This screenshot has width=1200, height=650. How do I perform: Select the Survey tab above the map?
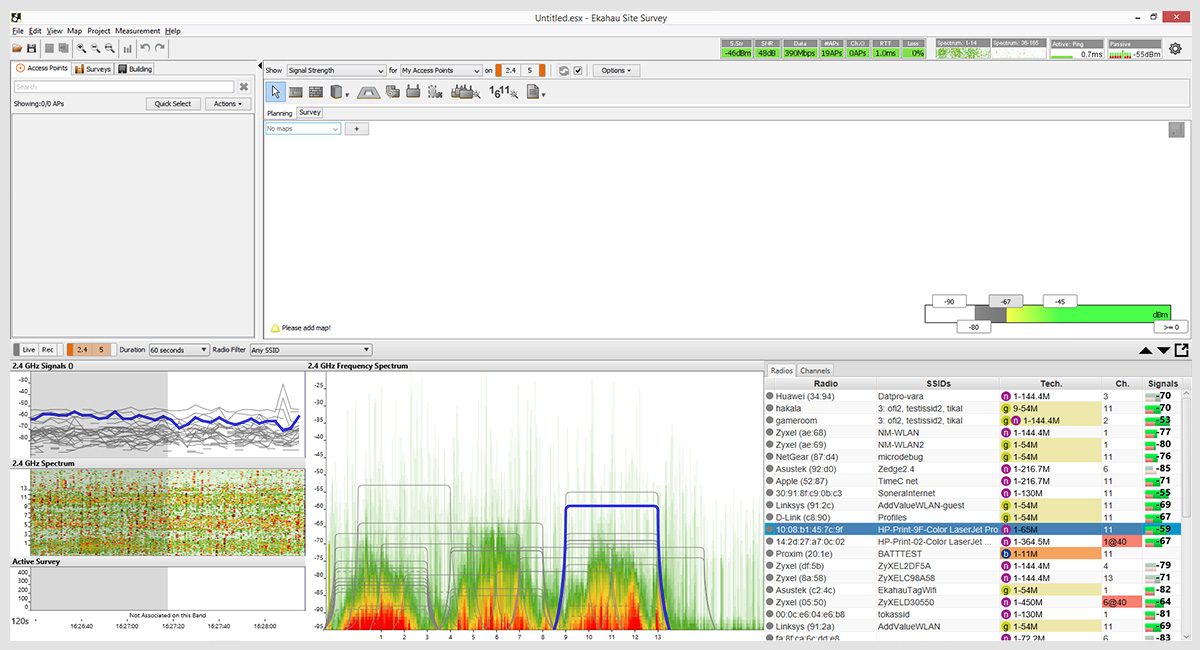point(309,113)
